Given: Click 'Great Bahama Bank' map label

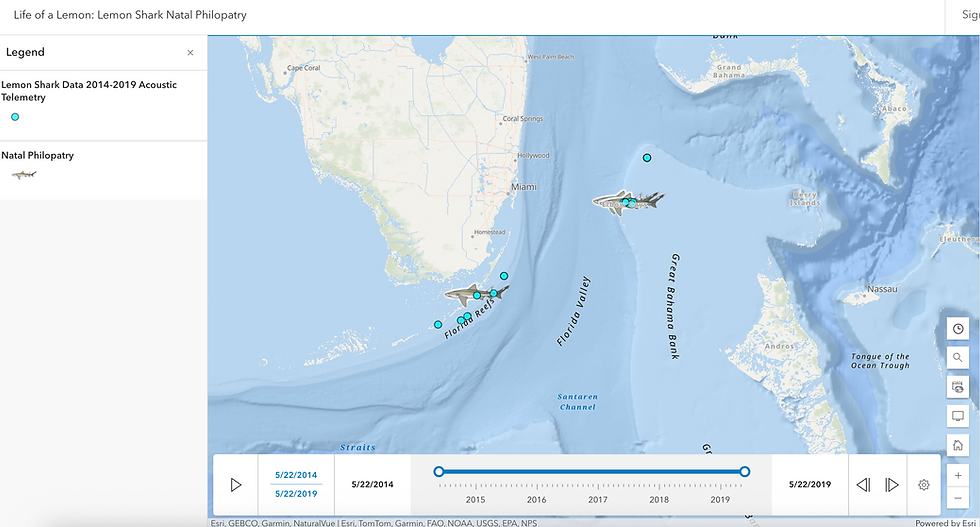Looking at the screenshot, I should click(x=674, y=306).
